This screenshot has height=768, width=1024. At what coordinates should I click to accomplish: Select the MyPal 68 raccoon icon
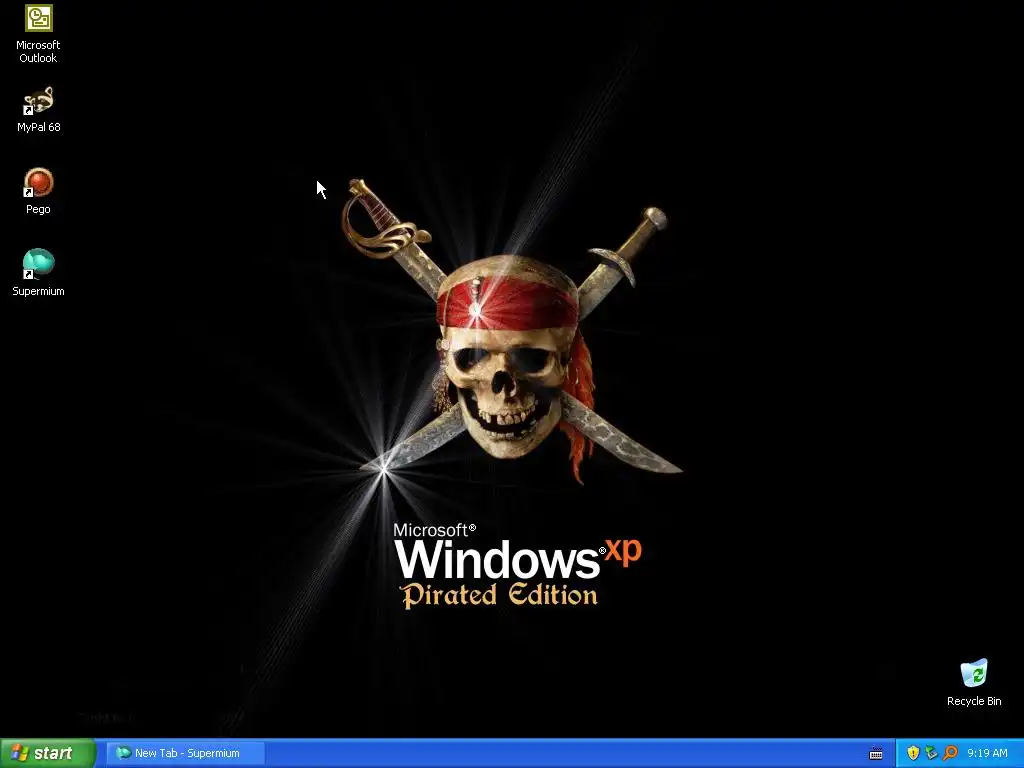39,101
